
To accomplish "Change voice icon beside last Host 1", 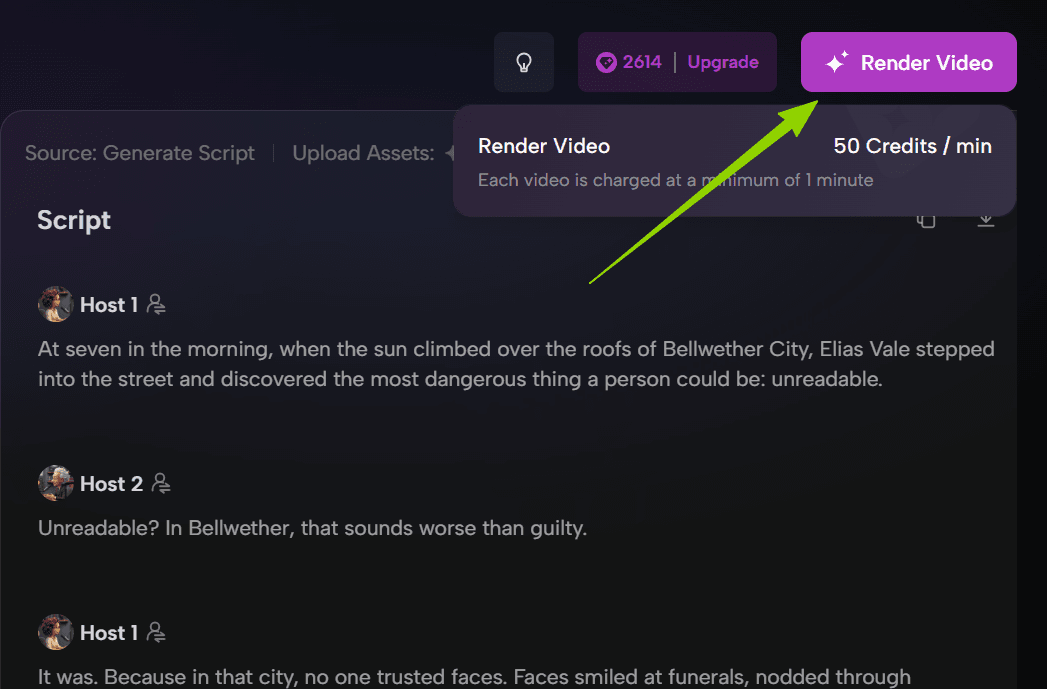I will (156, 632).
